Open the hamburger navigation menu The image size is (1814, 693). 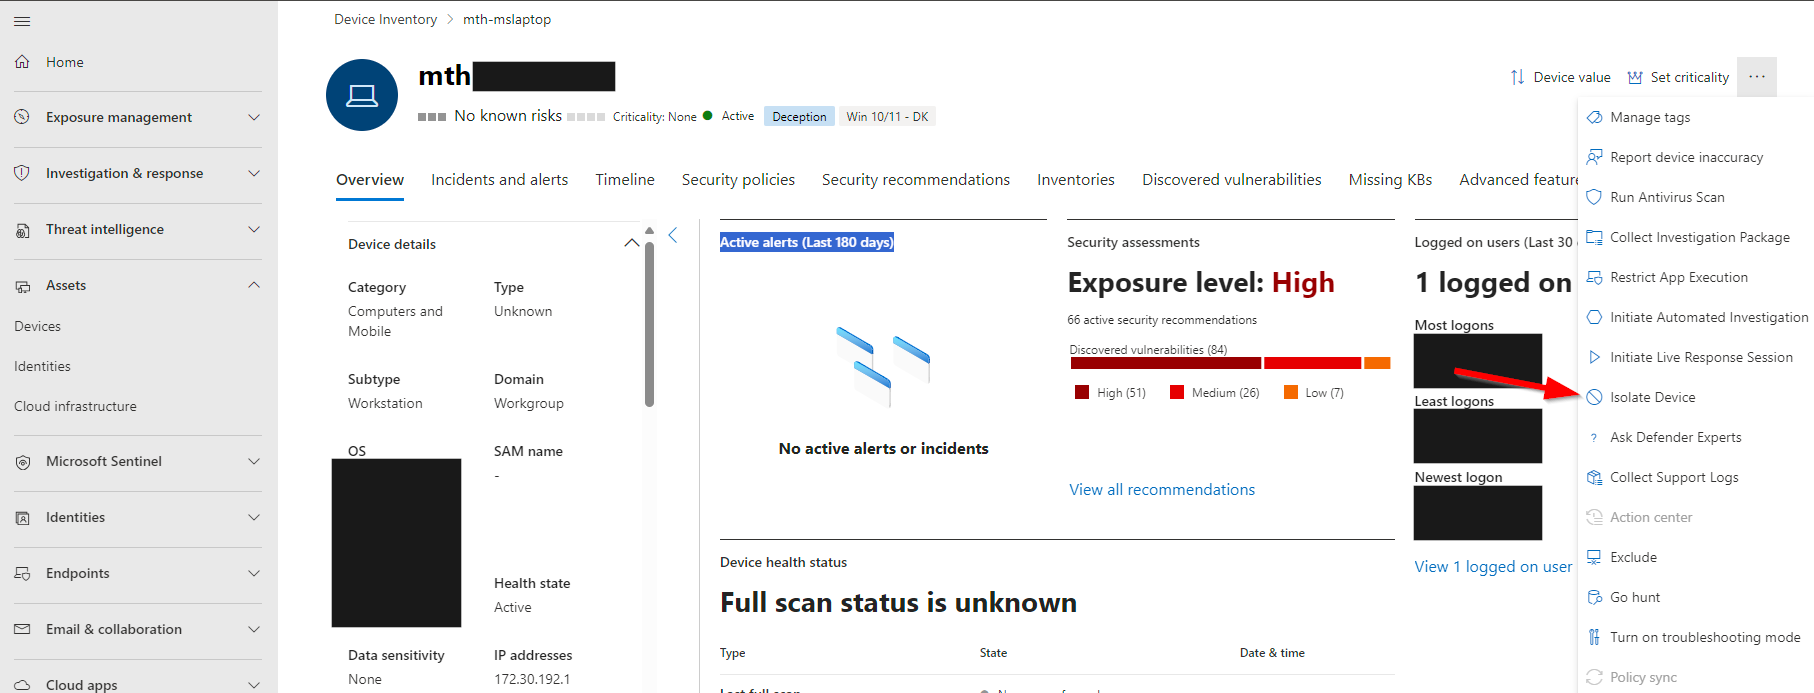point(22,21)
